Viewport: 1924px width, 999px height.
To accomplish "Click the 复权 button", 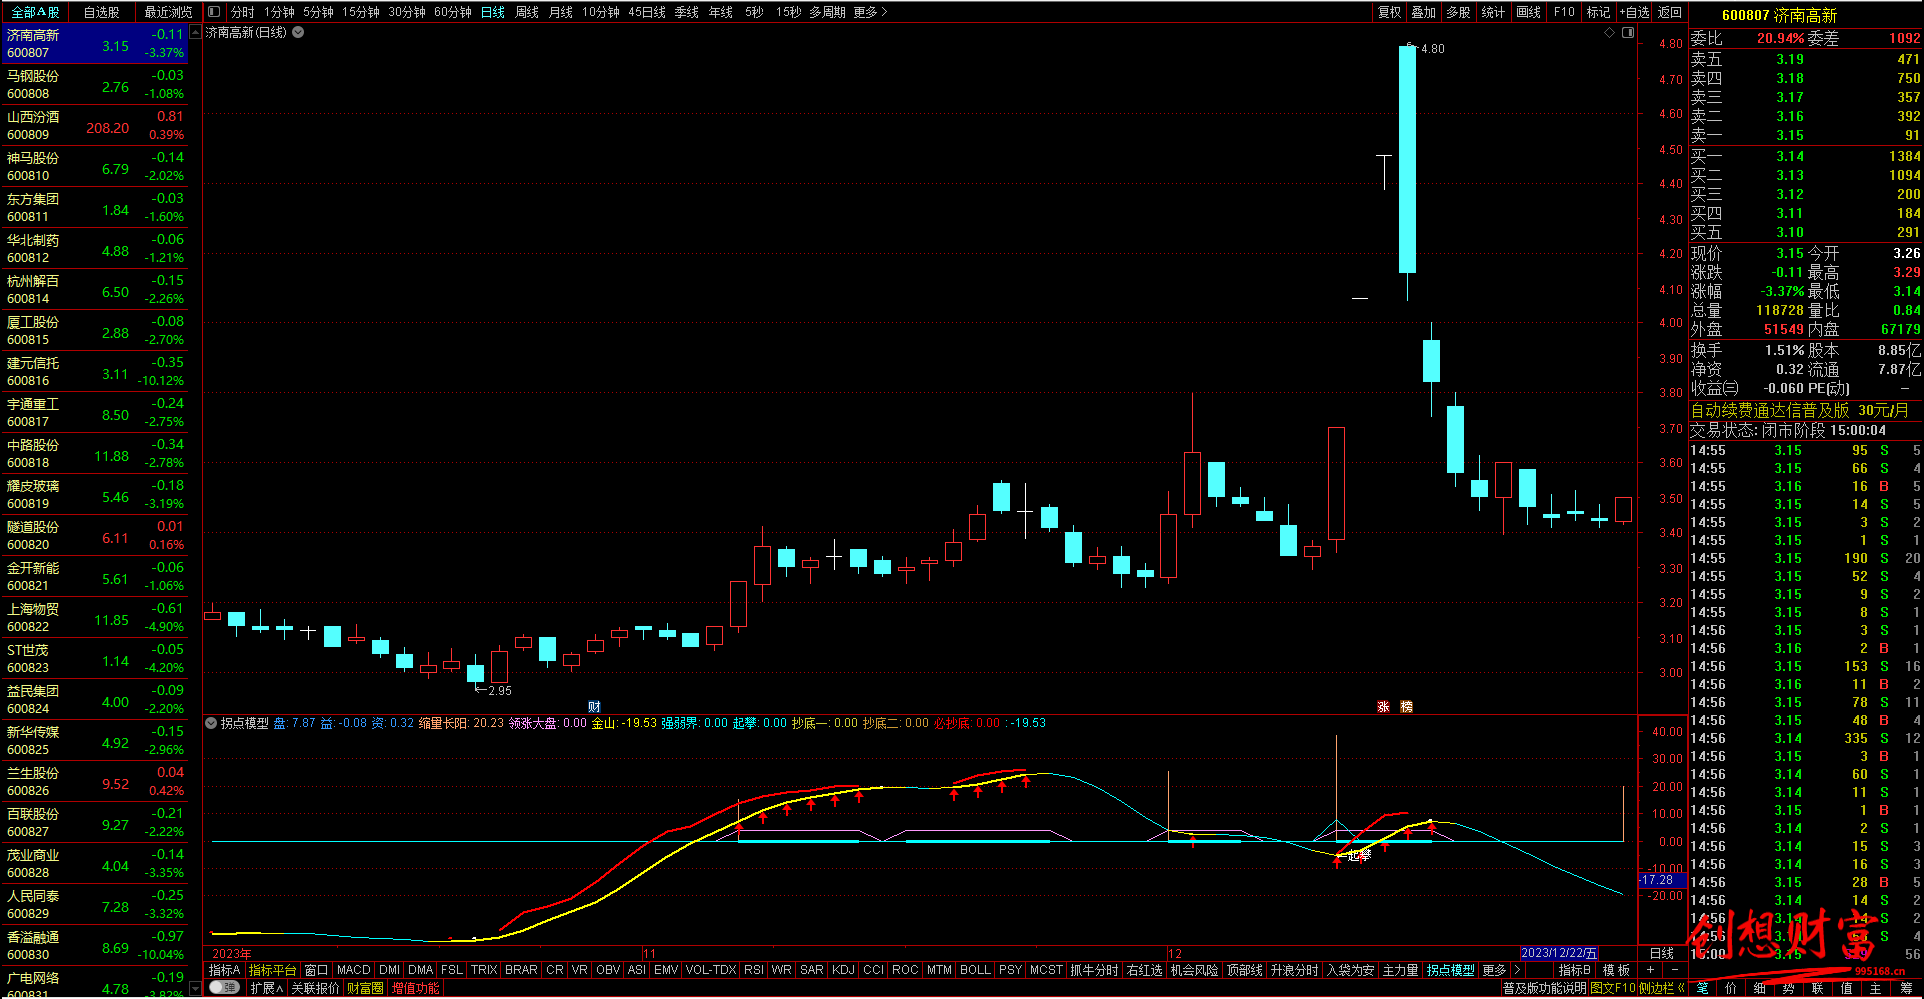I will click(x=1390, y=12).
